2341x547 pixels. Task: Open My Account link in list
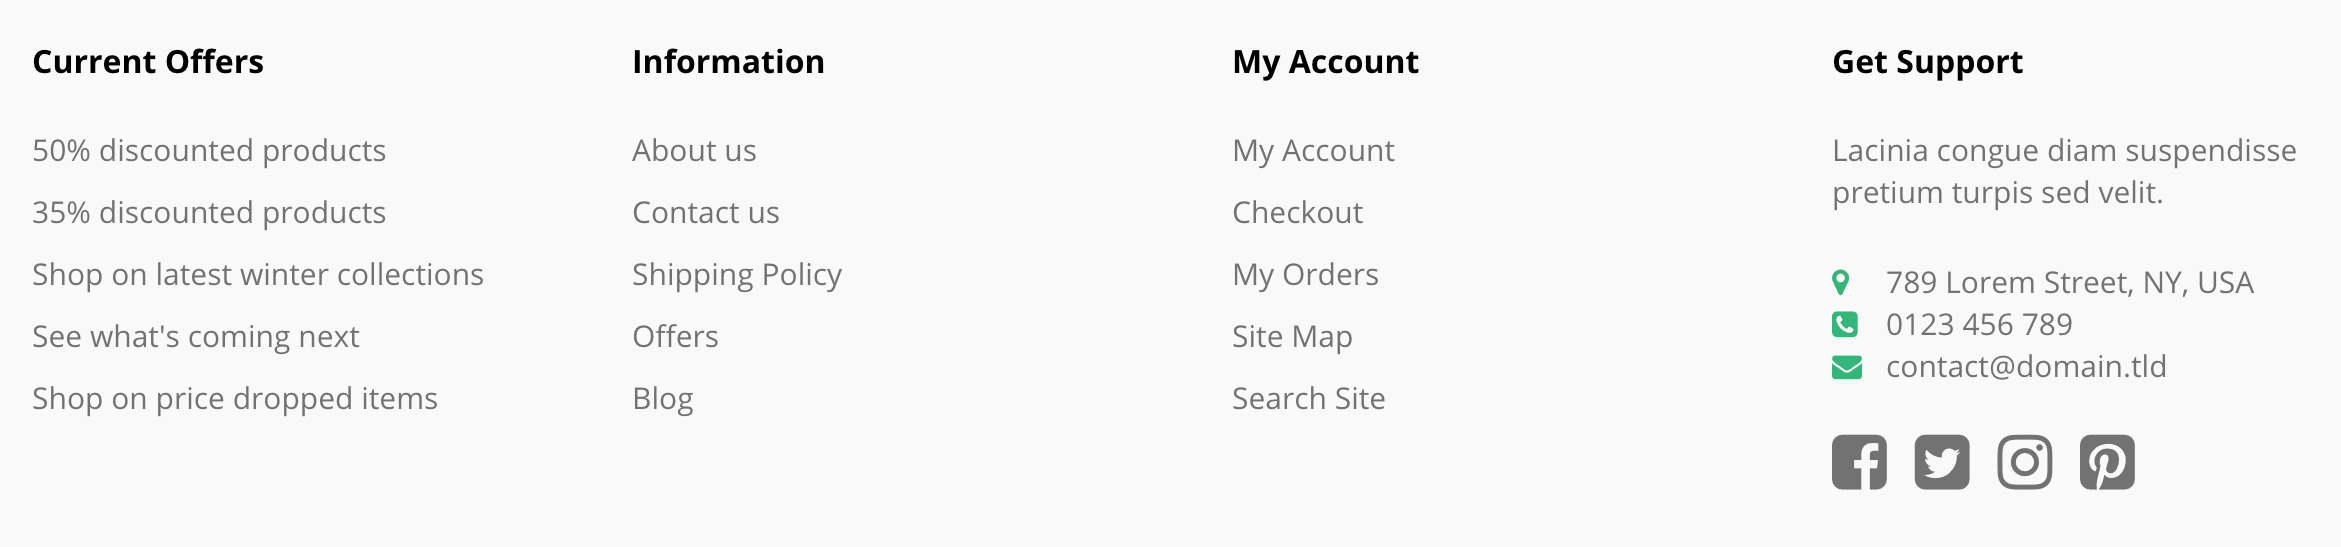coord(1313,151)
